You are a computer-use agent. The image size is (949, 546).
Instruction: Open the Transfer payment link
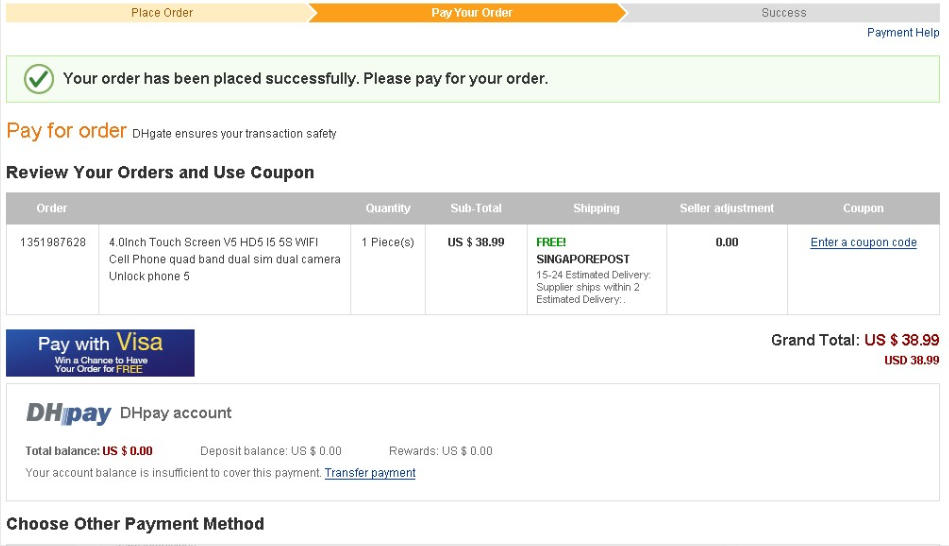370,473
